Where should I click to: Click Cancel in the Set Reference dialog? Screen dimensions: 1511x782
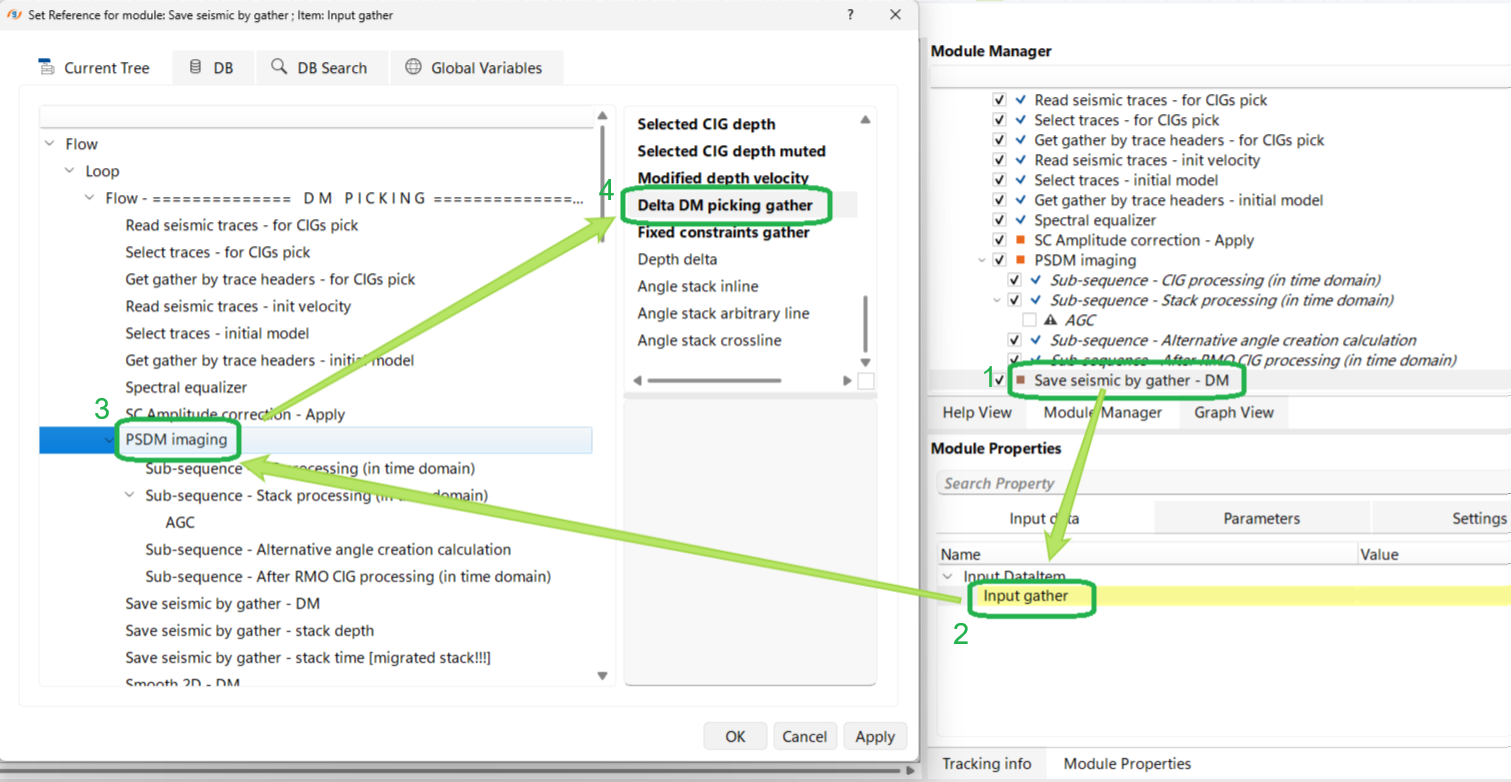click(x=805, y=736)
